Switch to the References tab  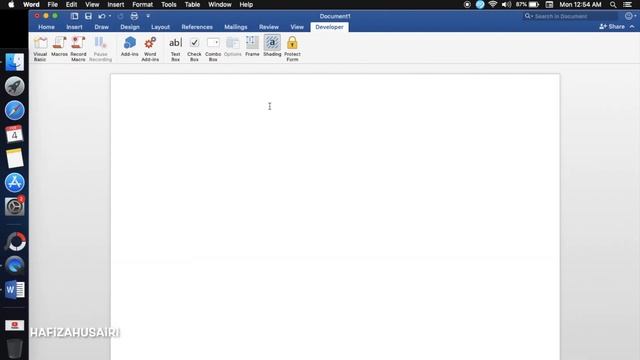pos(197,27)
